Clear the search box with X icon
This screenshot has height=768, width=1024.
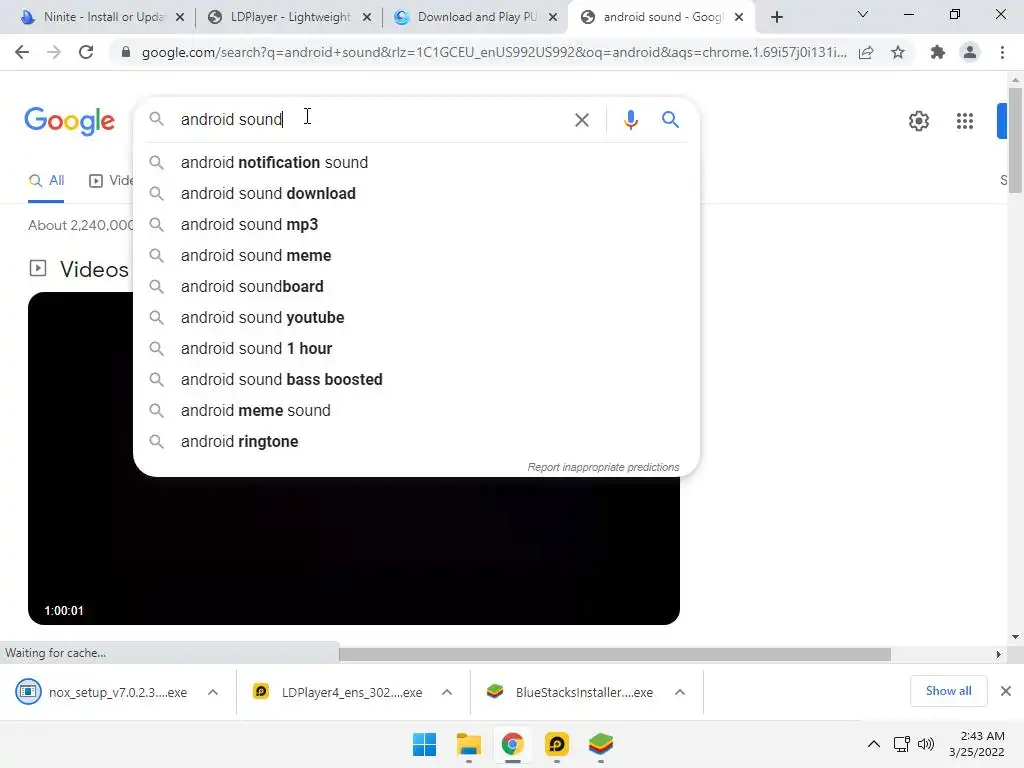[x=581, y=120]
